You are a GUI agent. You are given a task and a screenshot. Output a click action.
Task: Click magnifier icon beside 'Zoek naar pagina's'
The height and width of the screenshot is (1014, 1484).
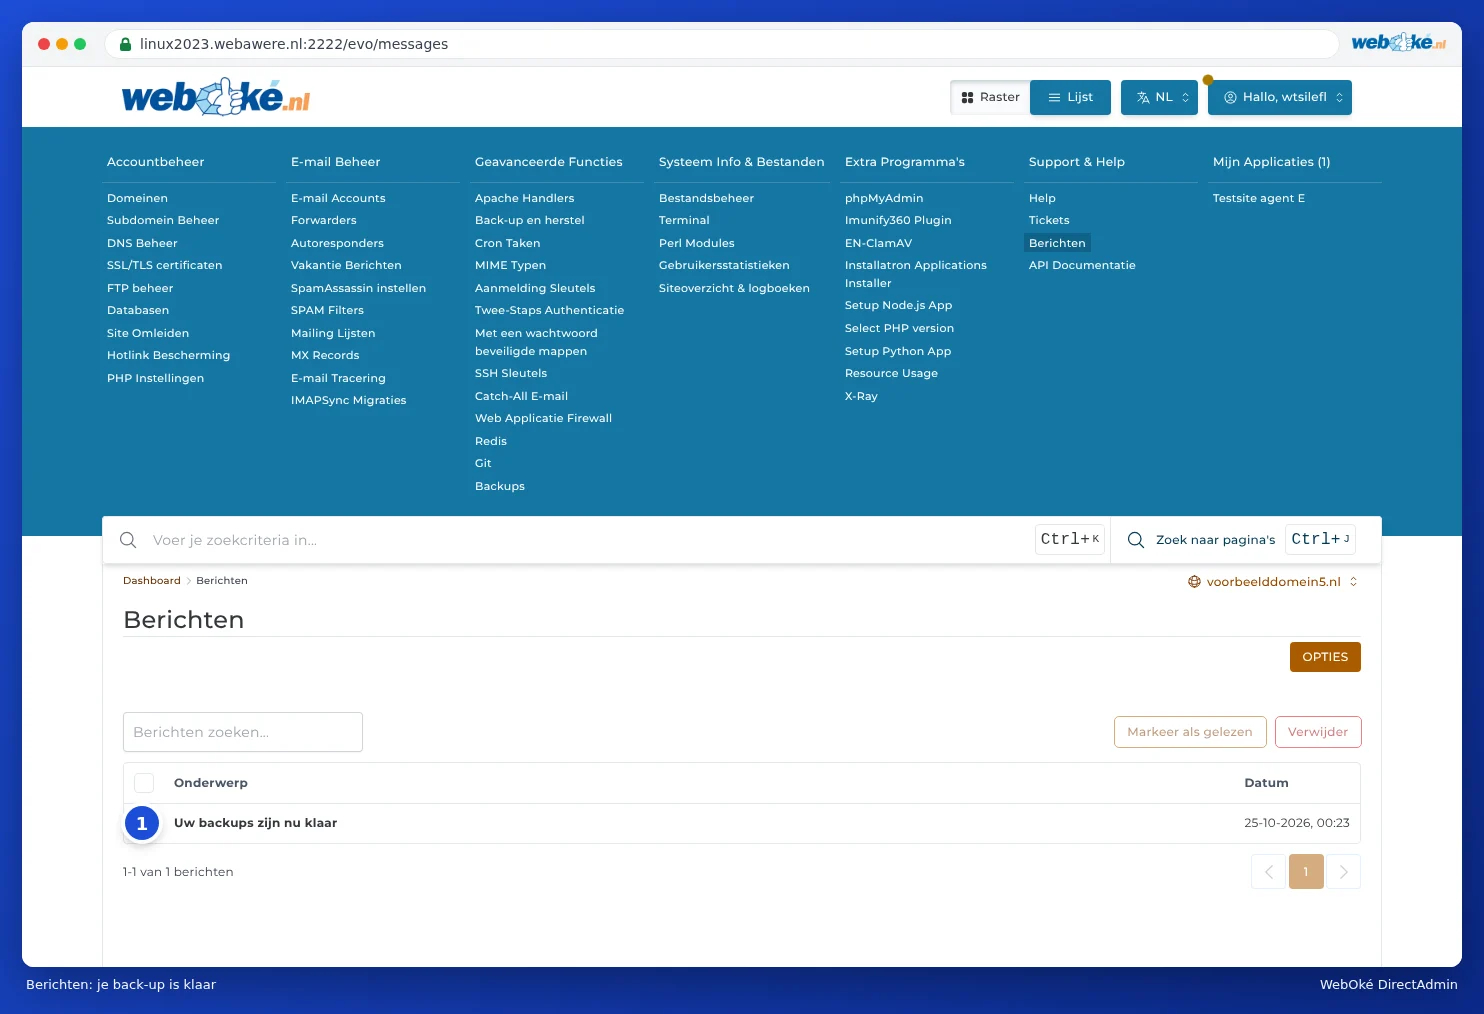1136,540
